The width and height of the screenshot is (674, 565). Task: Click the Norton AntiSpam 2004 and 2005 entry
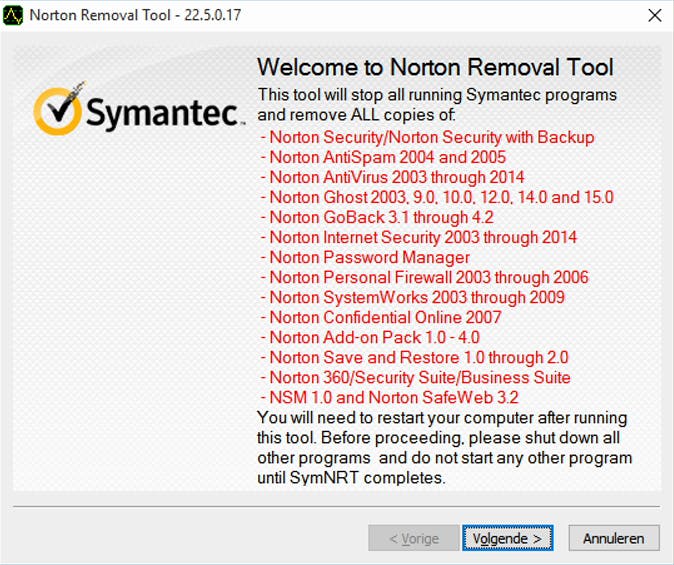[387, 157]
